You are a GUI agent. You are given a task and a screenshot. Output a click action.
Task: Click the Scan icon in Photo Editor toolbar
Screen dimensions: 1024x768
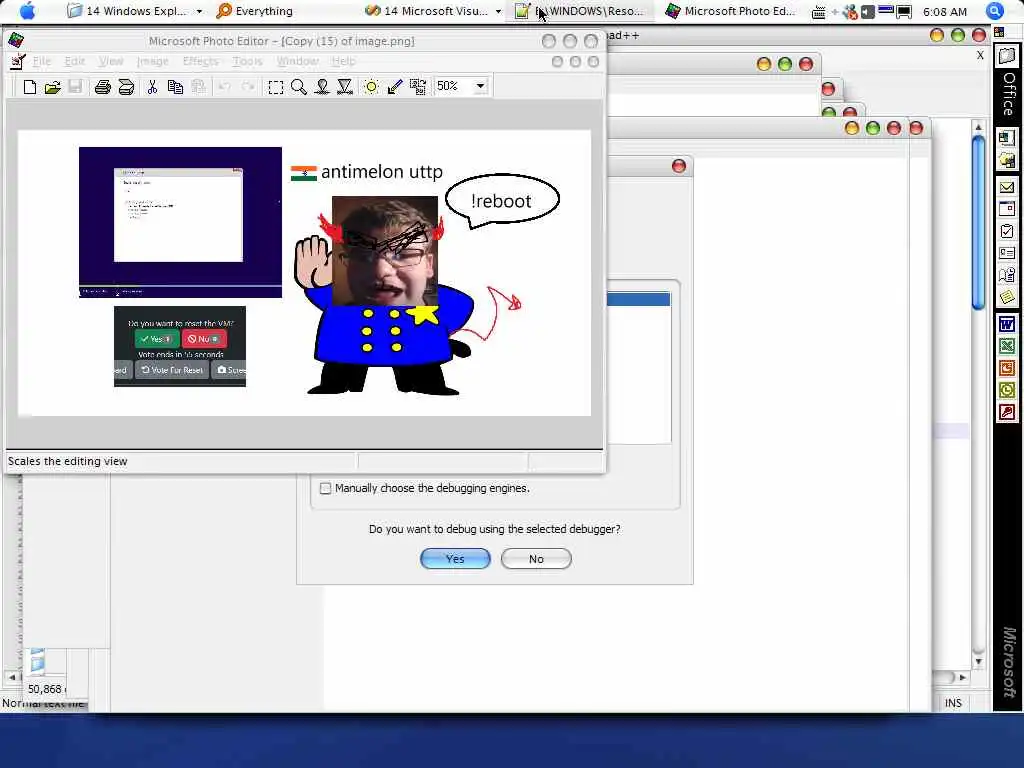126,87
